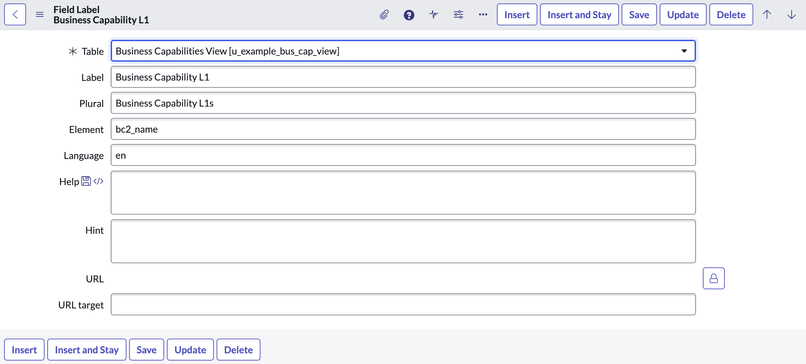This screenshot has width=806, height=364.
Task: Click into the Help text area
Action: (403, 193)
